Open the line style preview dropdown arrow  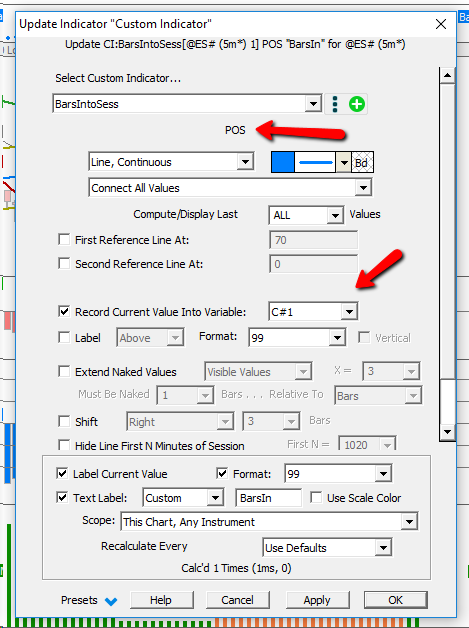(x=343, y=162)
